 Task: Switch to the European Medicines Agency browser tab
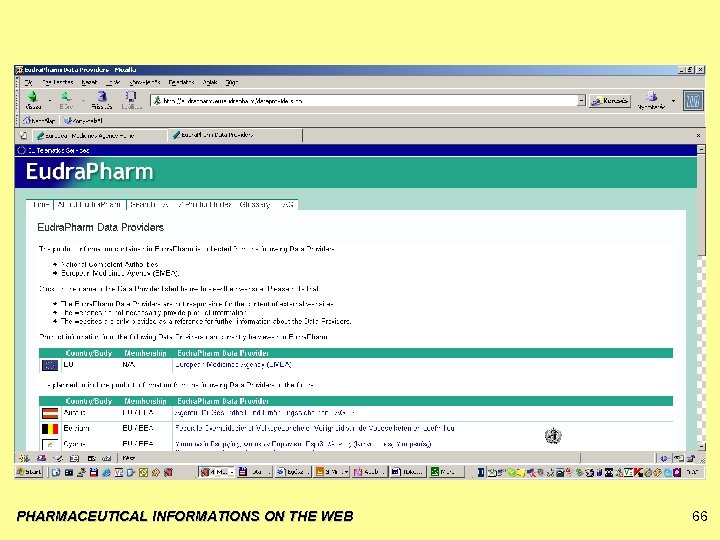pyautogui.click(x=100, y=135)
